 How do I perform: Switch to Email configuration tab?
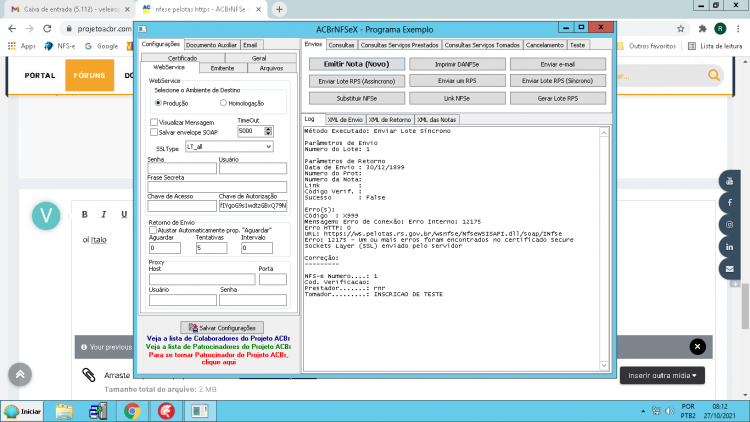point(250,45)
